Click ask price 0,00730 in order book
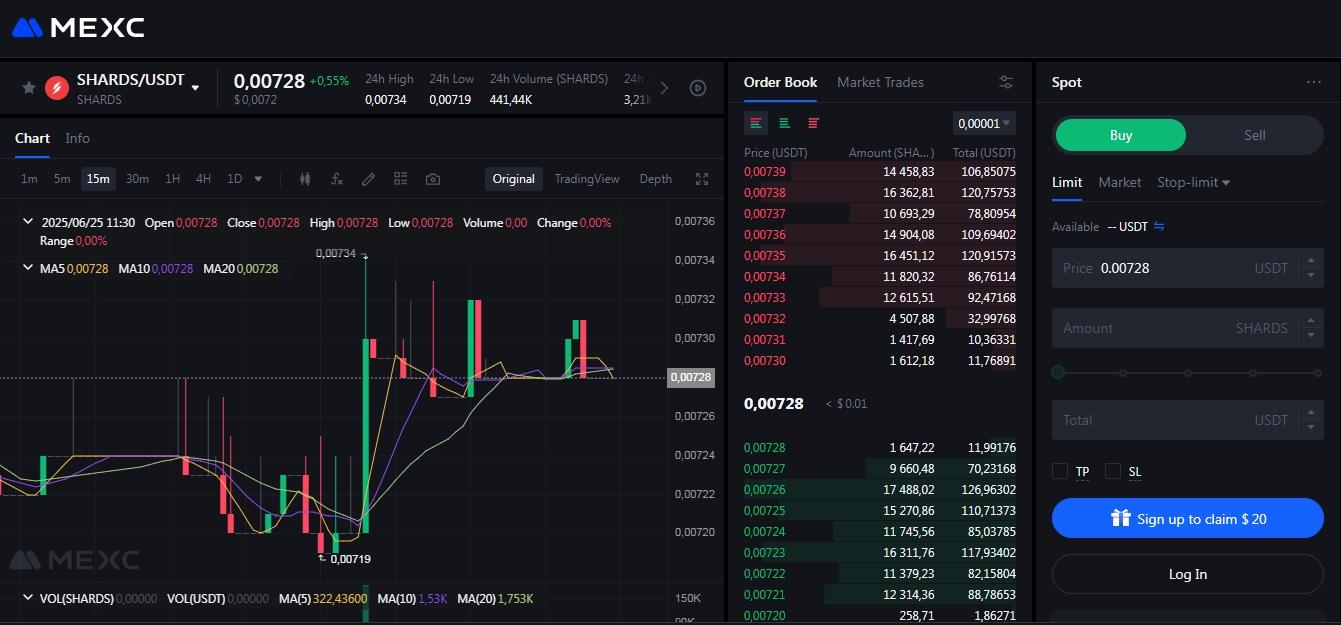Viewport: 1341px width, 625px height. point(765,361)
